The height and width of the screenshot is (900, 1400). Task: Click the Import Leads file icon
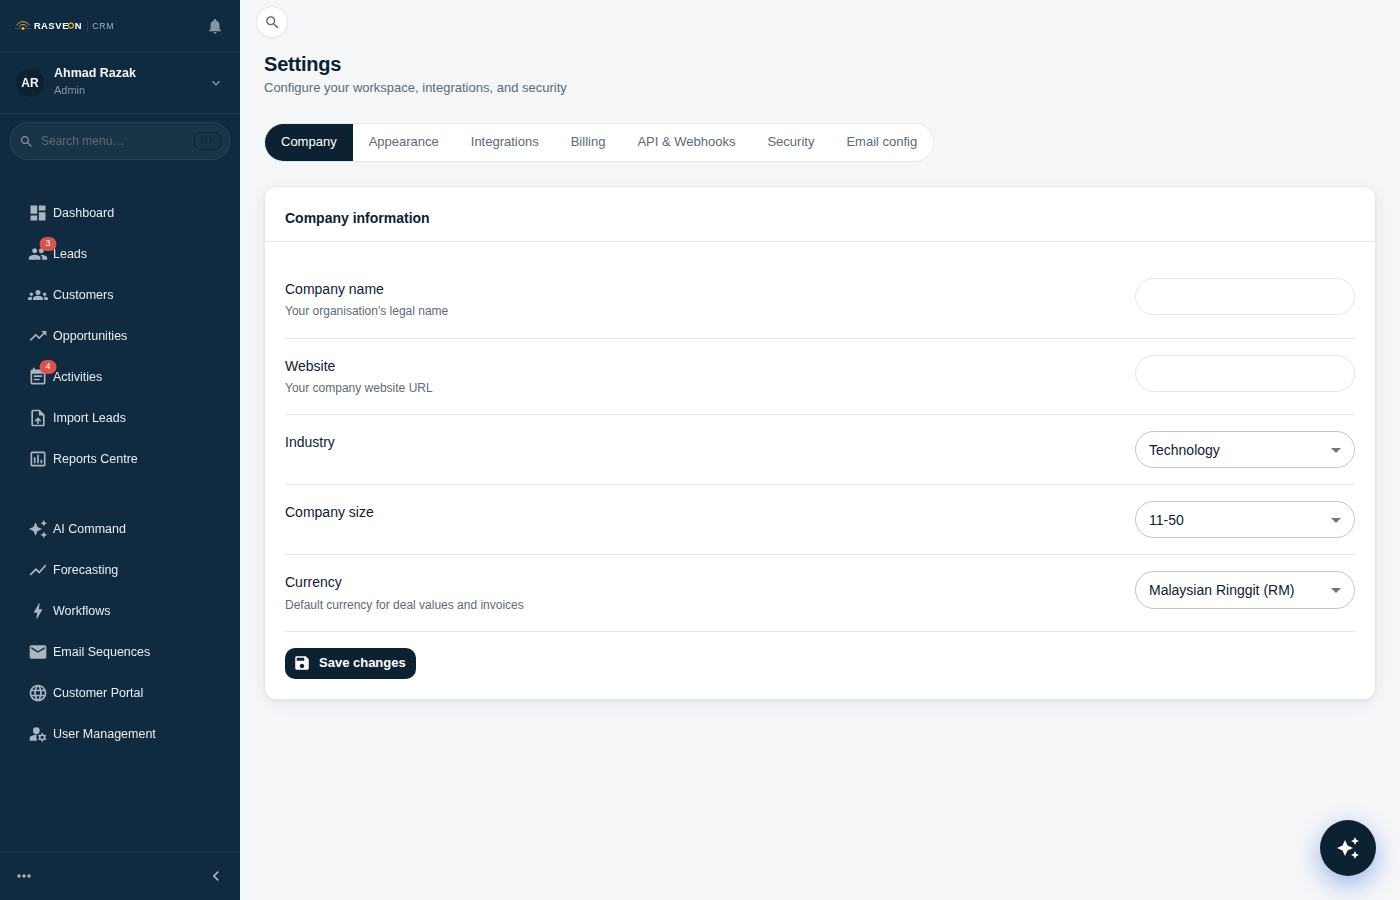(38, 418)
